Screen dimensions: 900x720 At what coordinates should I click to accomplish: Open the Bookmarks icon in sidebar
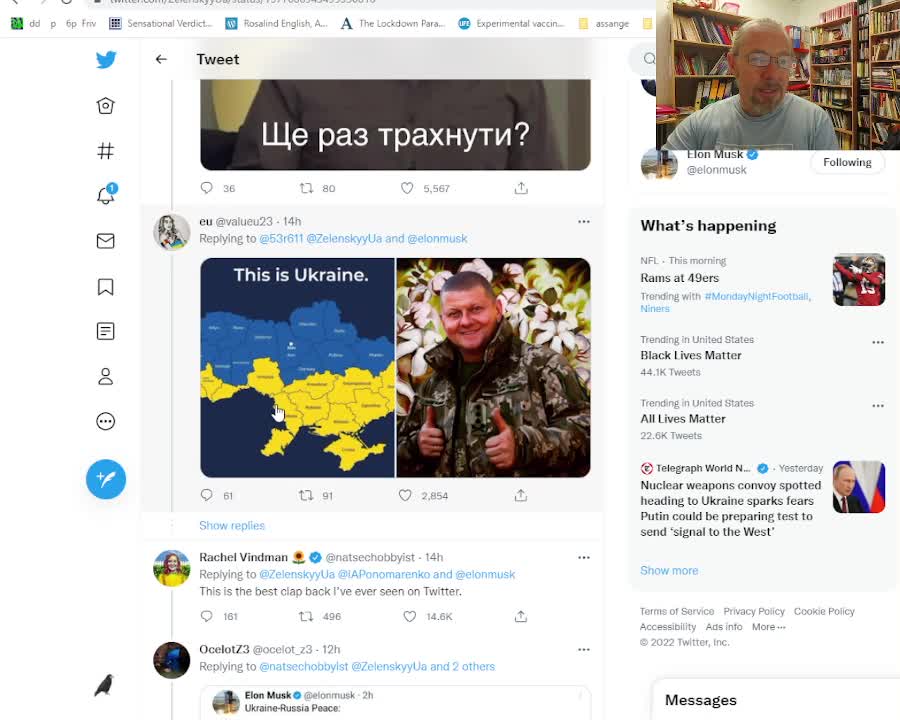click(x=106, y=287)
